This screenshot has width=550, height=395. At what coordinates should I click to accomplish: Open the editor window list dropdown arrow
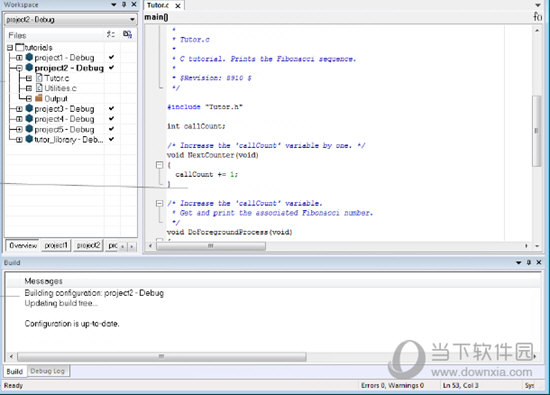coord(538,5)
